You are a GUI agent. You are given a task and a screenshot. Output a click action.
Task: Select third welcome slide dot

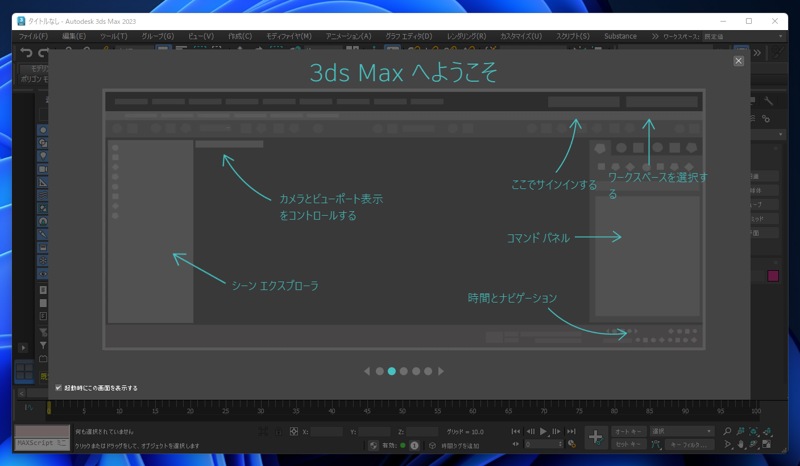[404, 371]
